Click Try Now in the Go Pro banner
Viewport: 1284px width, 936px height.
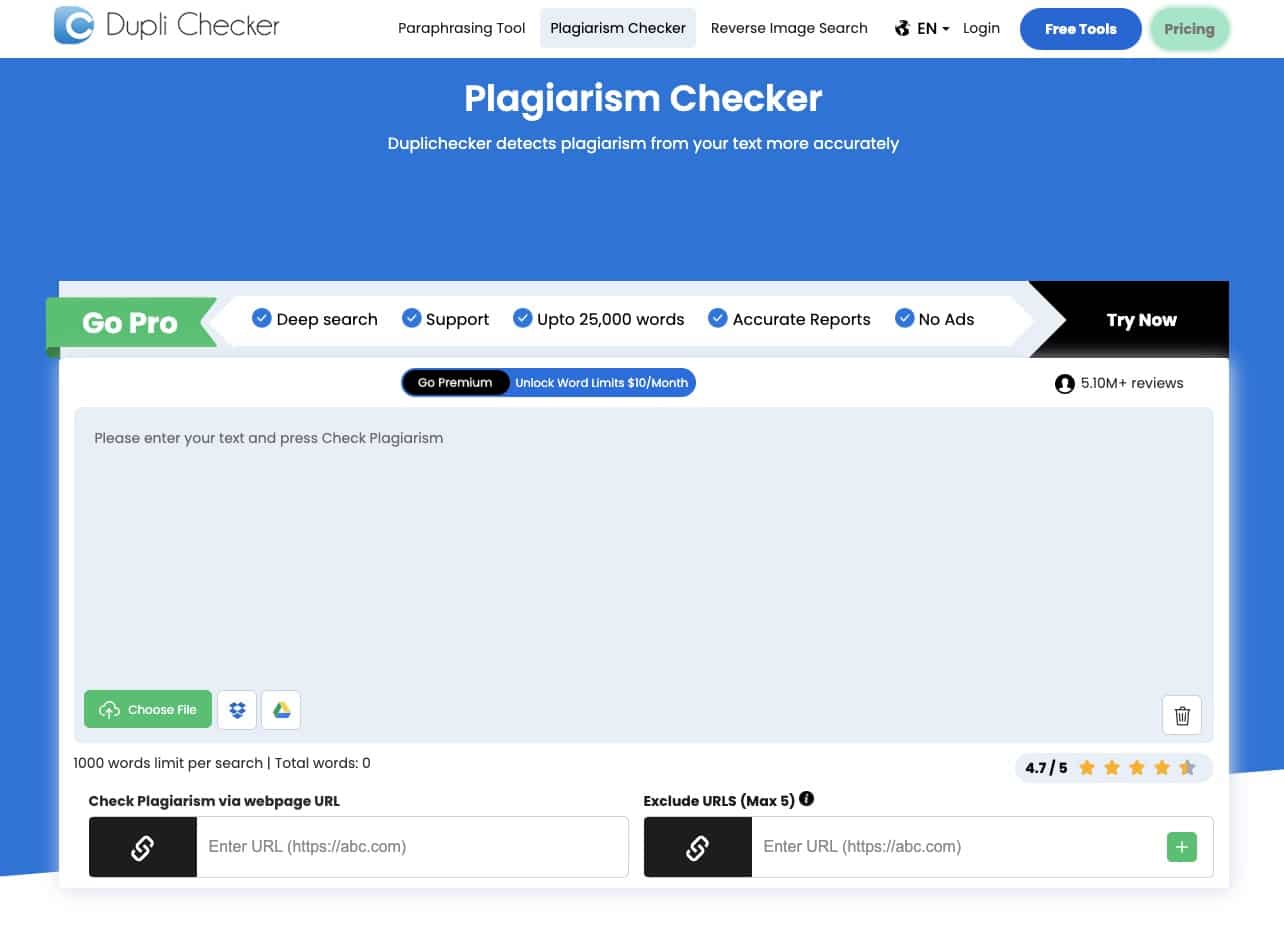(x=1141, y=319)
